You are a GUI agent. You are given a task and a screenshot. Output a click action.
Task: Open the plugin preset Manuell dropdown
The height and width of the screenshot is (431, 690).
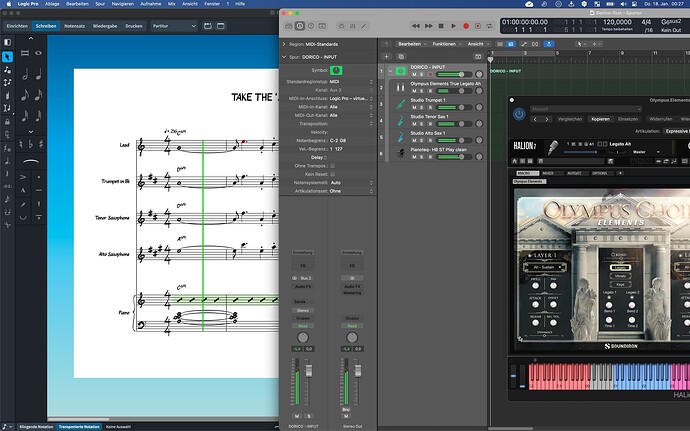pyautogui.click(x=586, y=109)
